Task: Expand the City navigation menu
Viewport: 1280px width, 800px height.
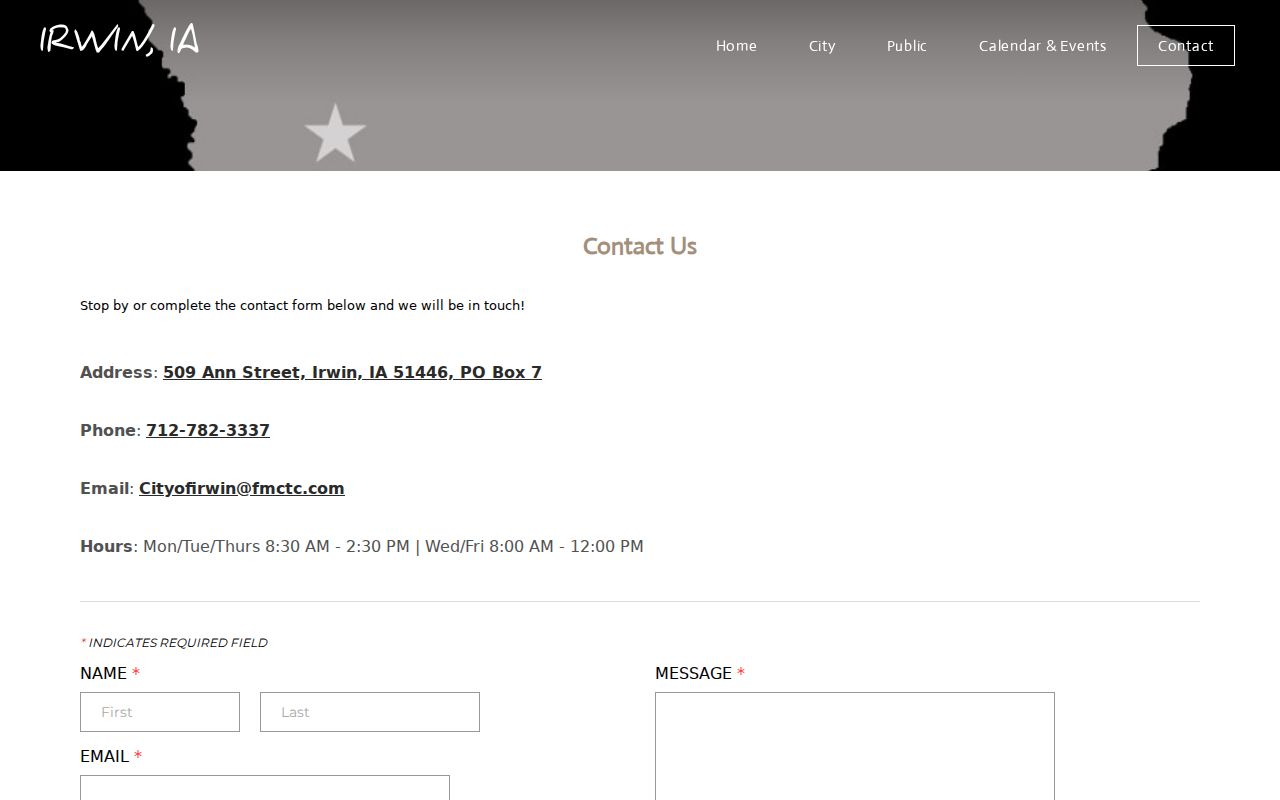Action: pyautogui.click(x=822, y=46)
